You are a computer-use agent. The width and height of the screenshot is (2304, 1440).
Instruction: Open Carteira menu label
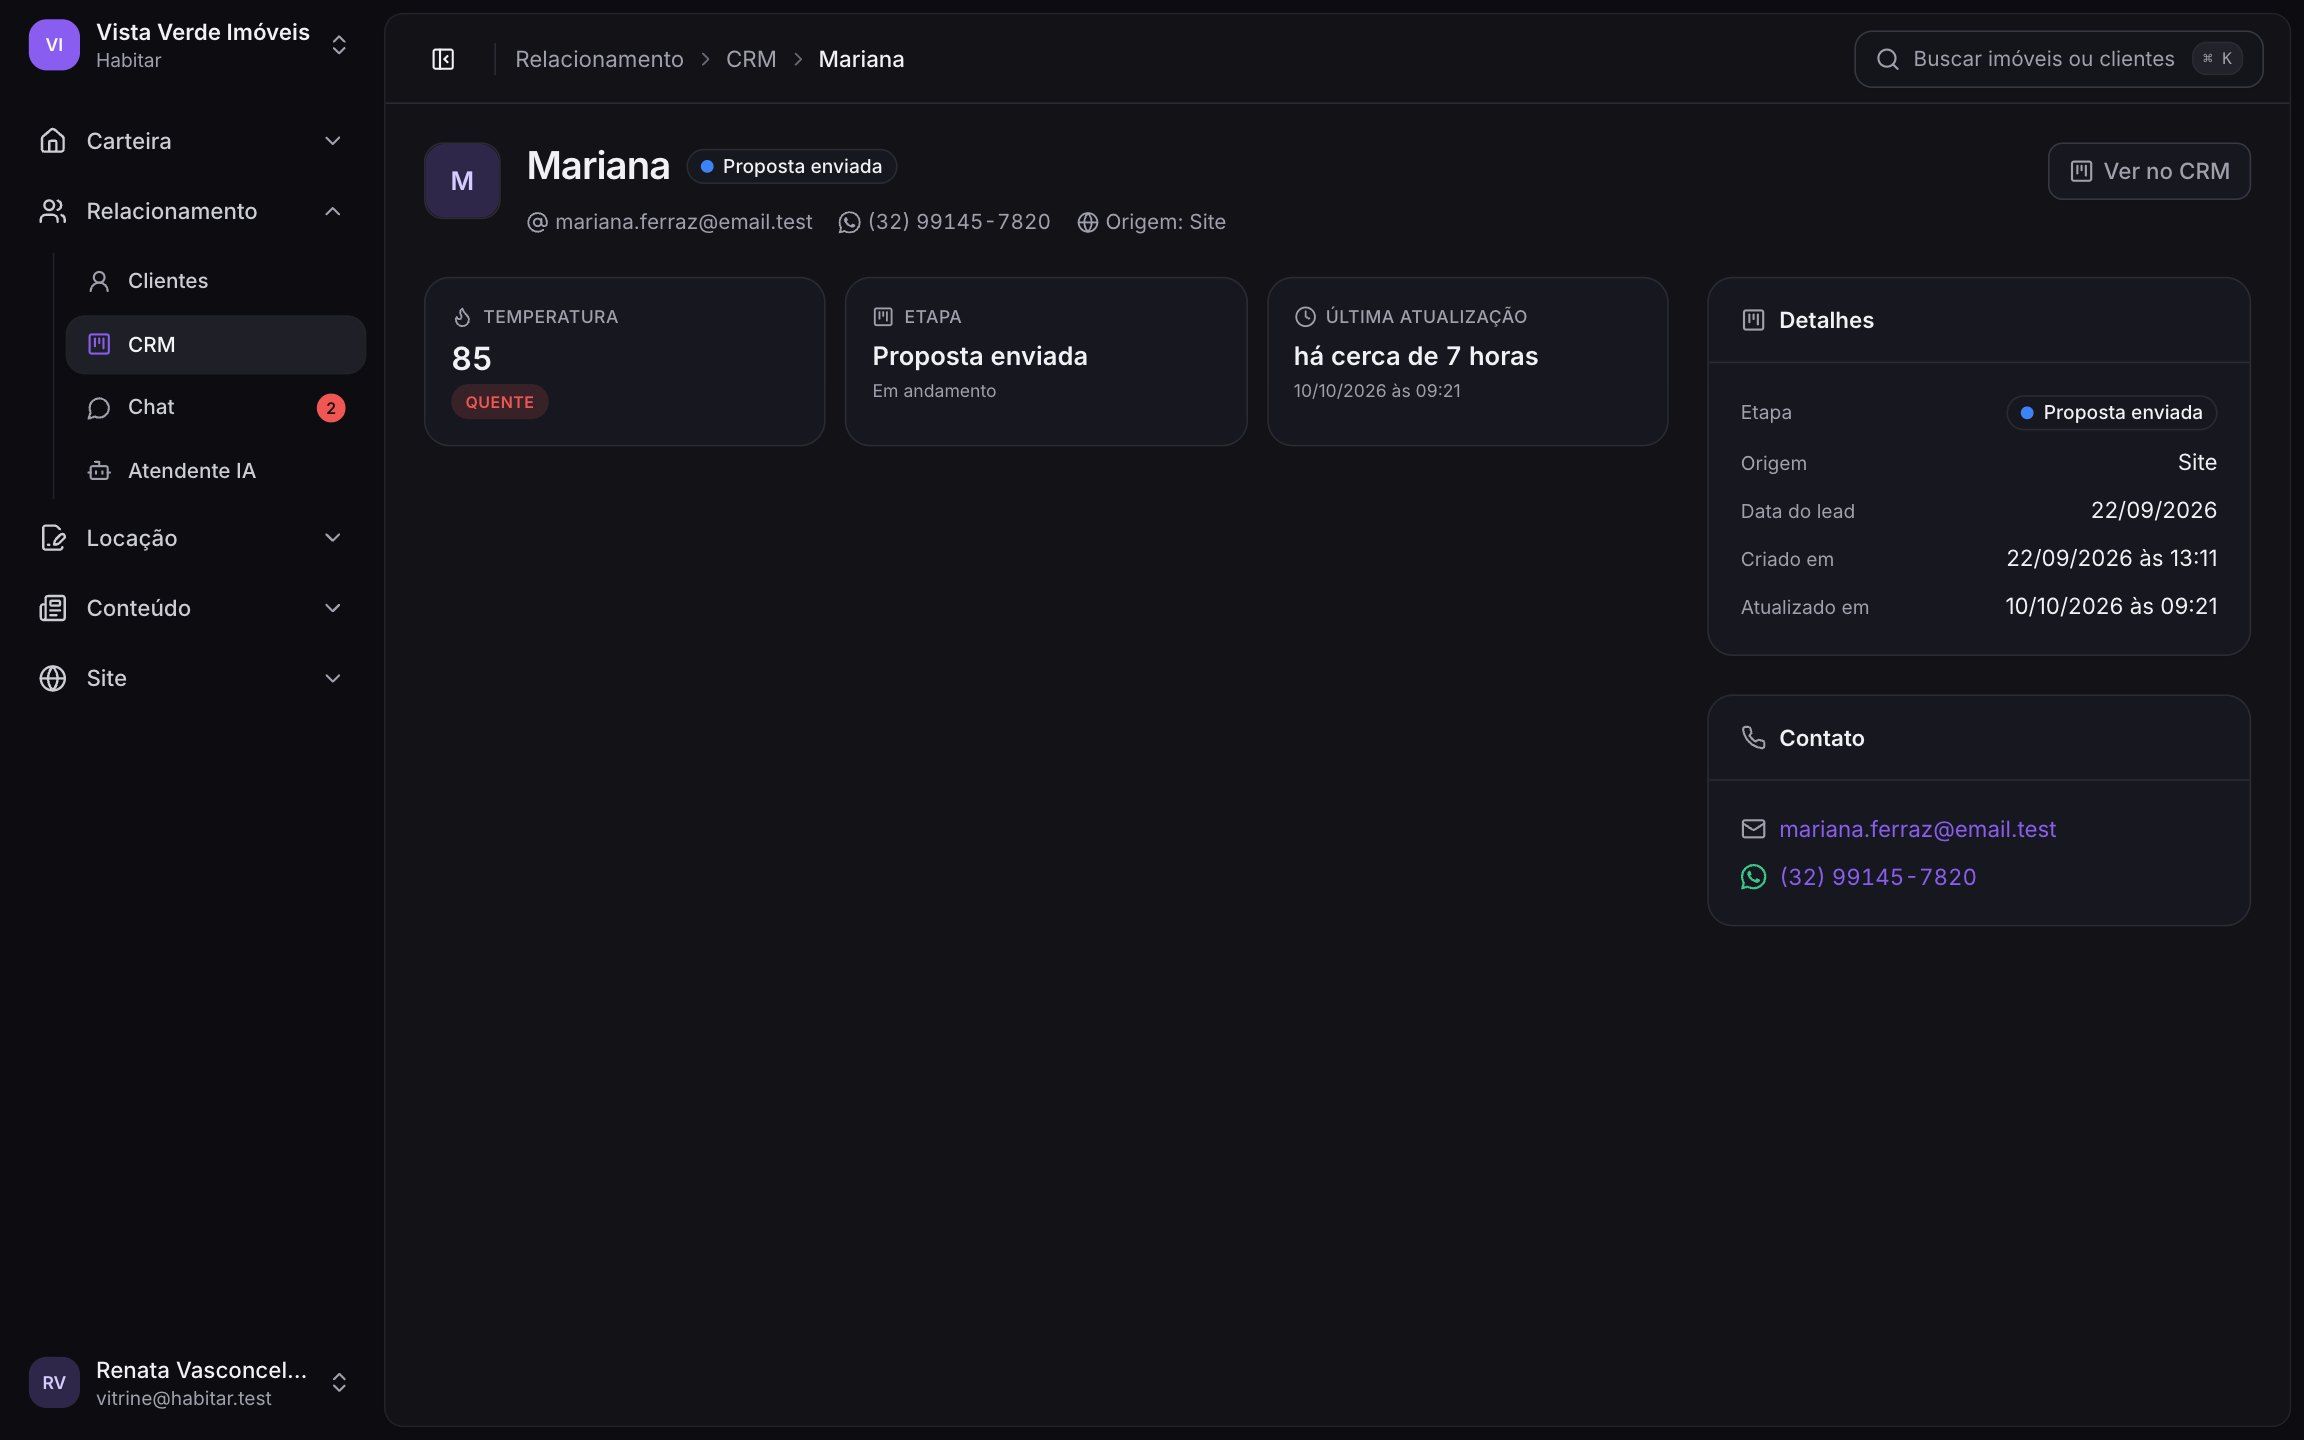coord(129,141)
